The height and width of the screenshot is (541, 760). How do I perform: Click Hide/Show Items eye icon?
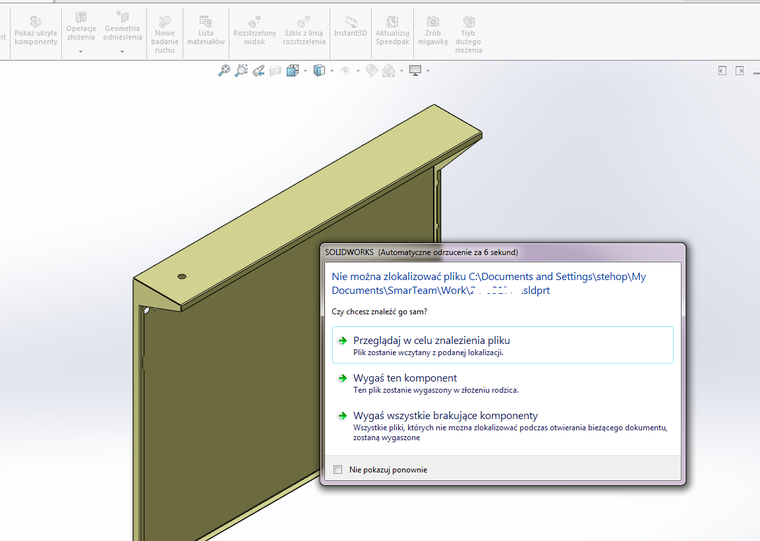tap(345, 71)
